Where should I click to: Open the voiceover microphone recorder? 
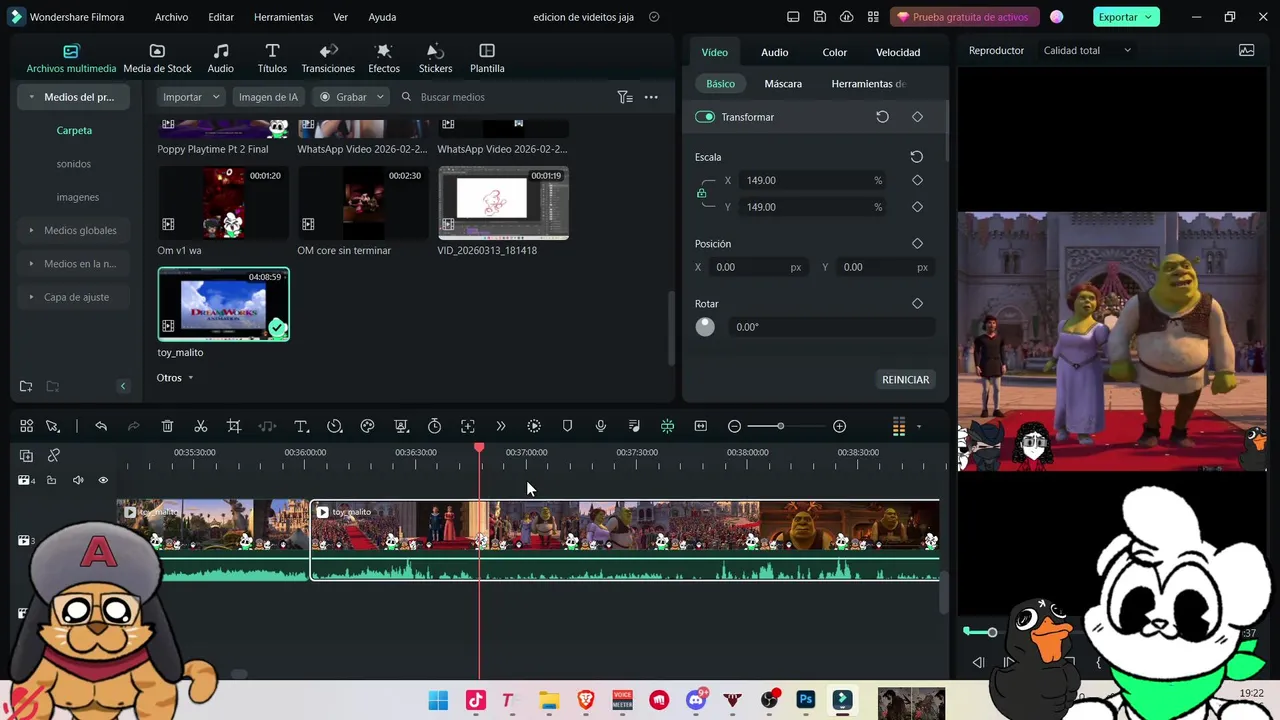[x=600, y=426]
